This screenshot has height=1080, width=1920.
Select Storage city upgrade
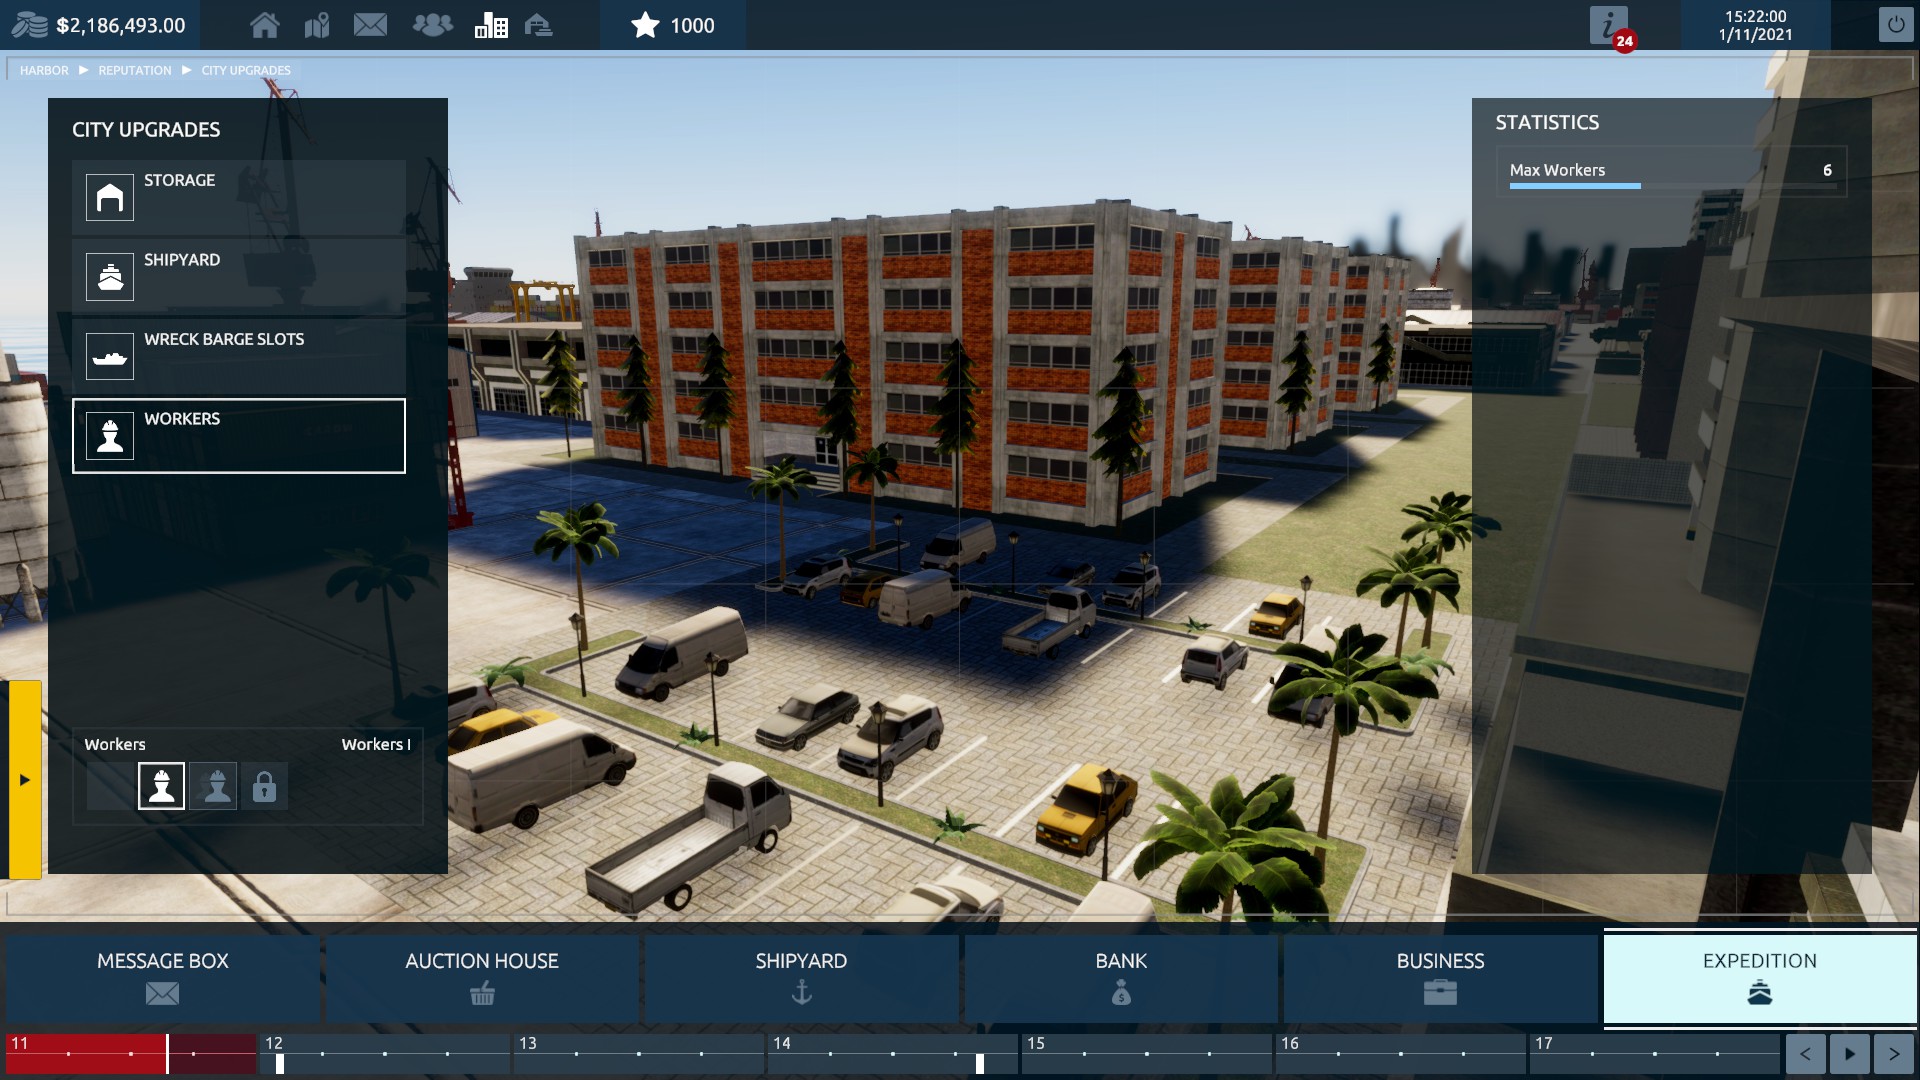coord(238,197)
